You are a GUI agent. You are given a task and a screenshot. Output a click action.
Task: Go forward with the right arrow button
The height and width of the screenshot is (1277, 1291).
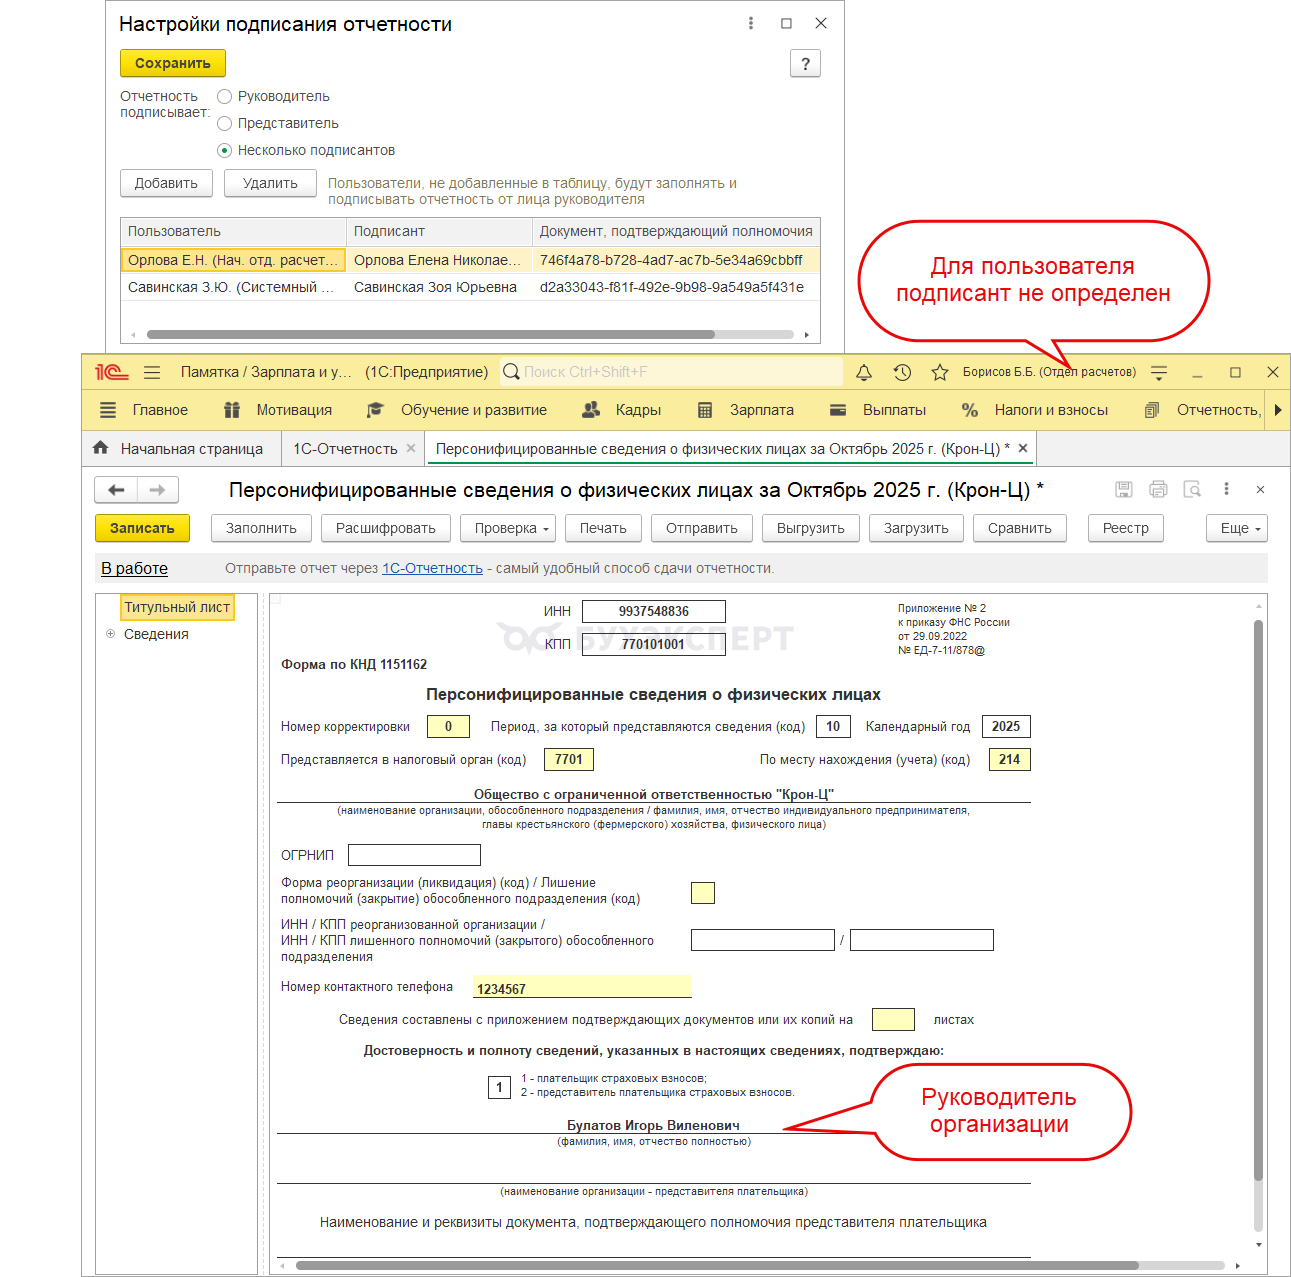(x=158, y=490)
